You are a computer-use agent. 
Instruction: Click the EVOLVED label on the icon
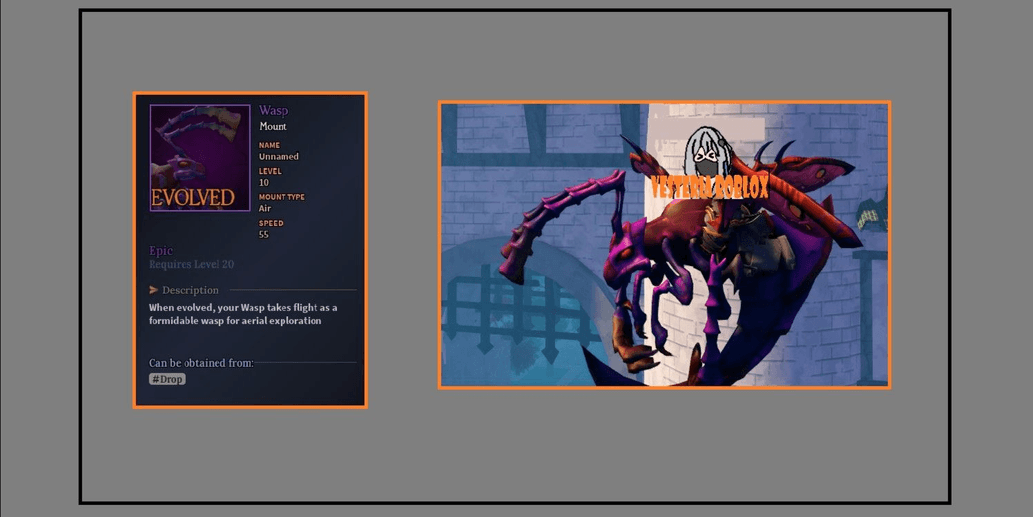[x=193, y=197]
